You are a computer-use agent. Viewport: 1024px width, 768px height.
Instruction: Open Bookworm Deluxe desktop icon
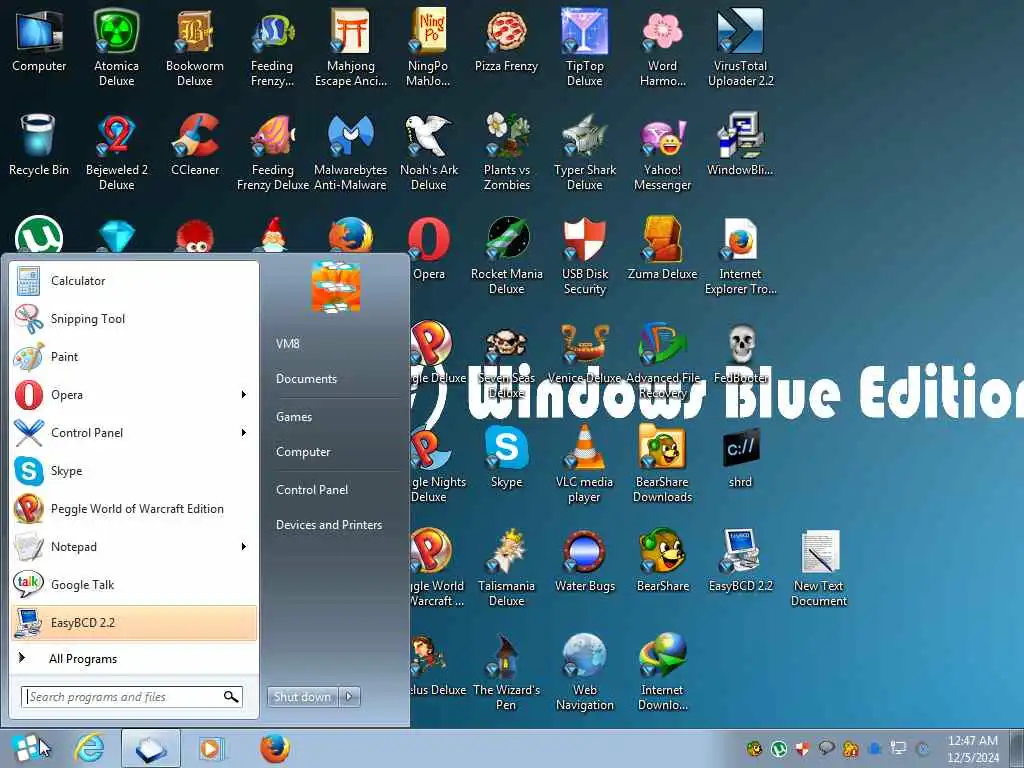pyautogui.click(x=195, y=47)
